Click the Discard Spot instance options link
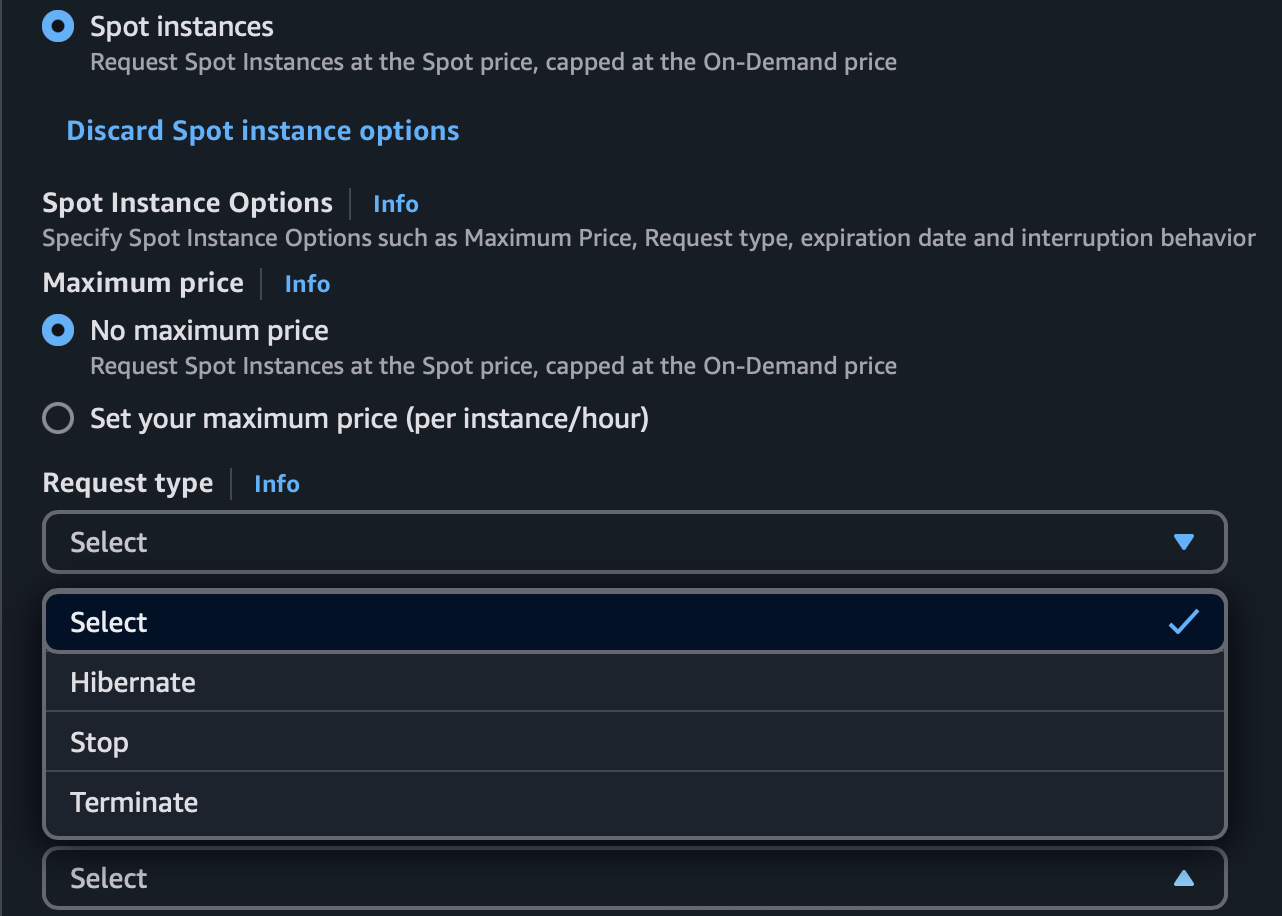The width and height of the screenshot is (1282, 916). click(x=263, y=131)
